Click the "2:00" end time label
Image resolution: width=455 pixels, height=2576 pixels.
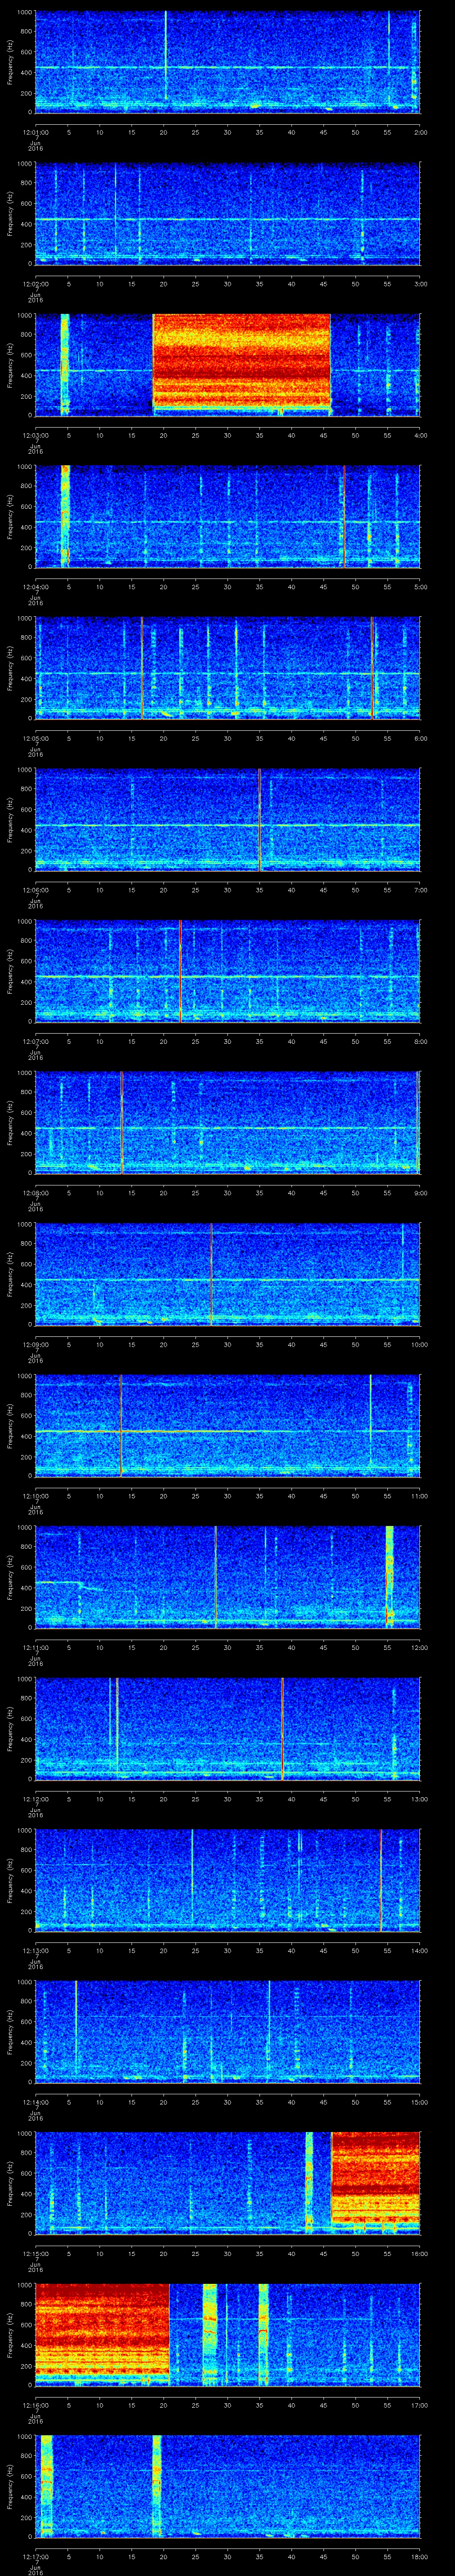420,132
